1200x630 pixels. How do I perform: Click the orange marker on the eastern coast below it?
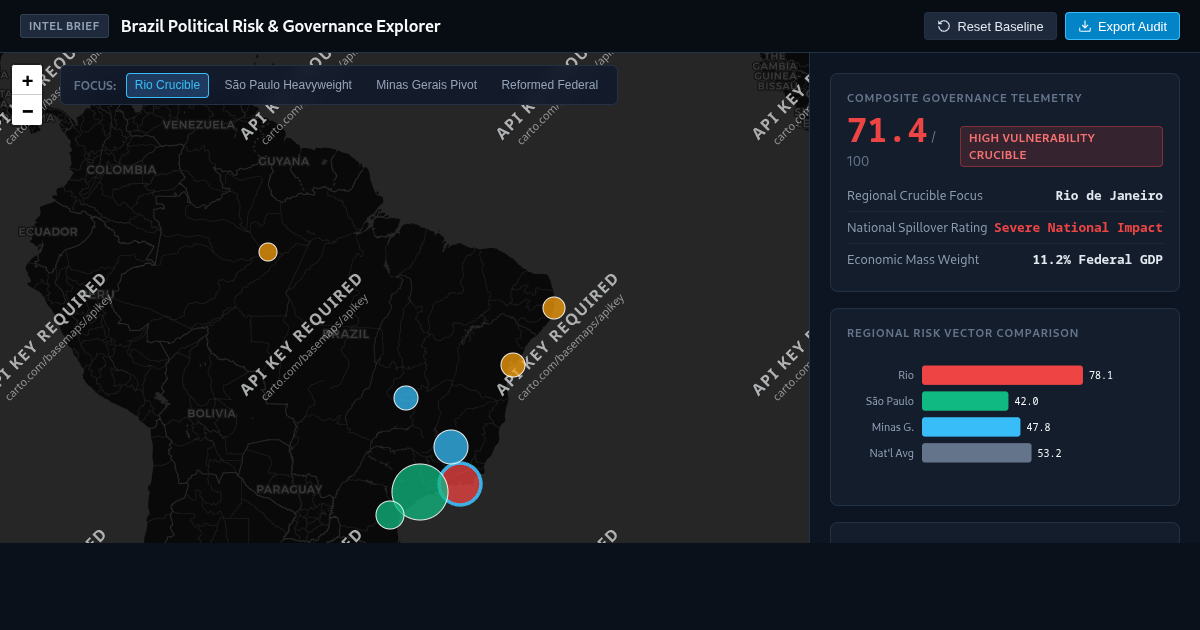pyautogui.click(x=513, y=365)
